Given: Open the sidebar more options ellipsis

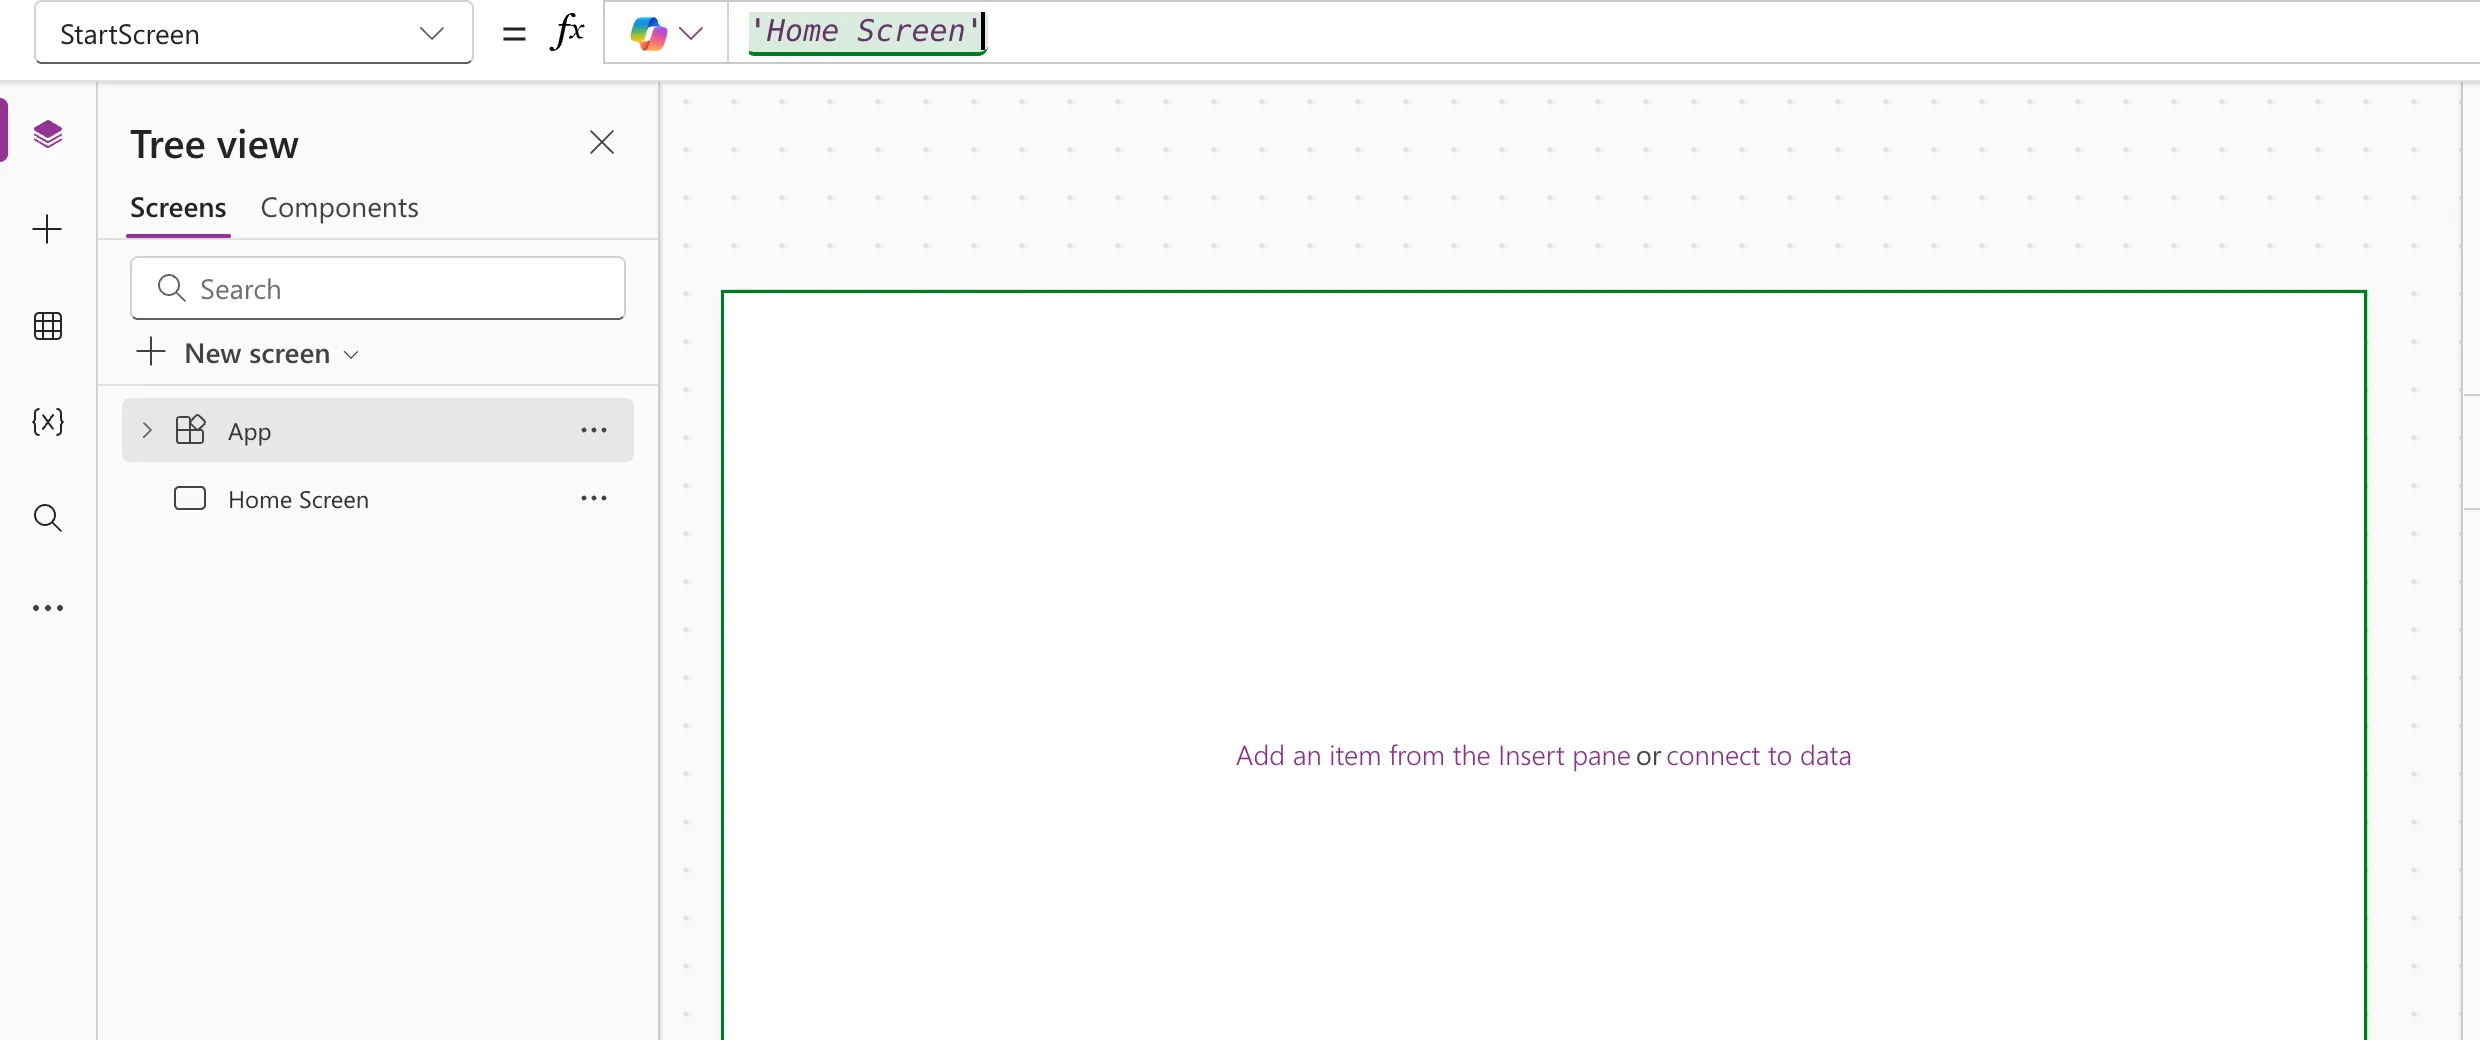Looking at the screenshot, I should tap(47, 608).
